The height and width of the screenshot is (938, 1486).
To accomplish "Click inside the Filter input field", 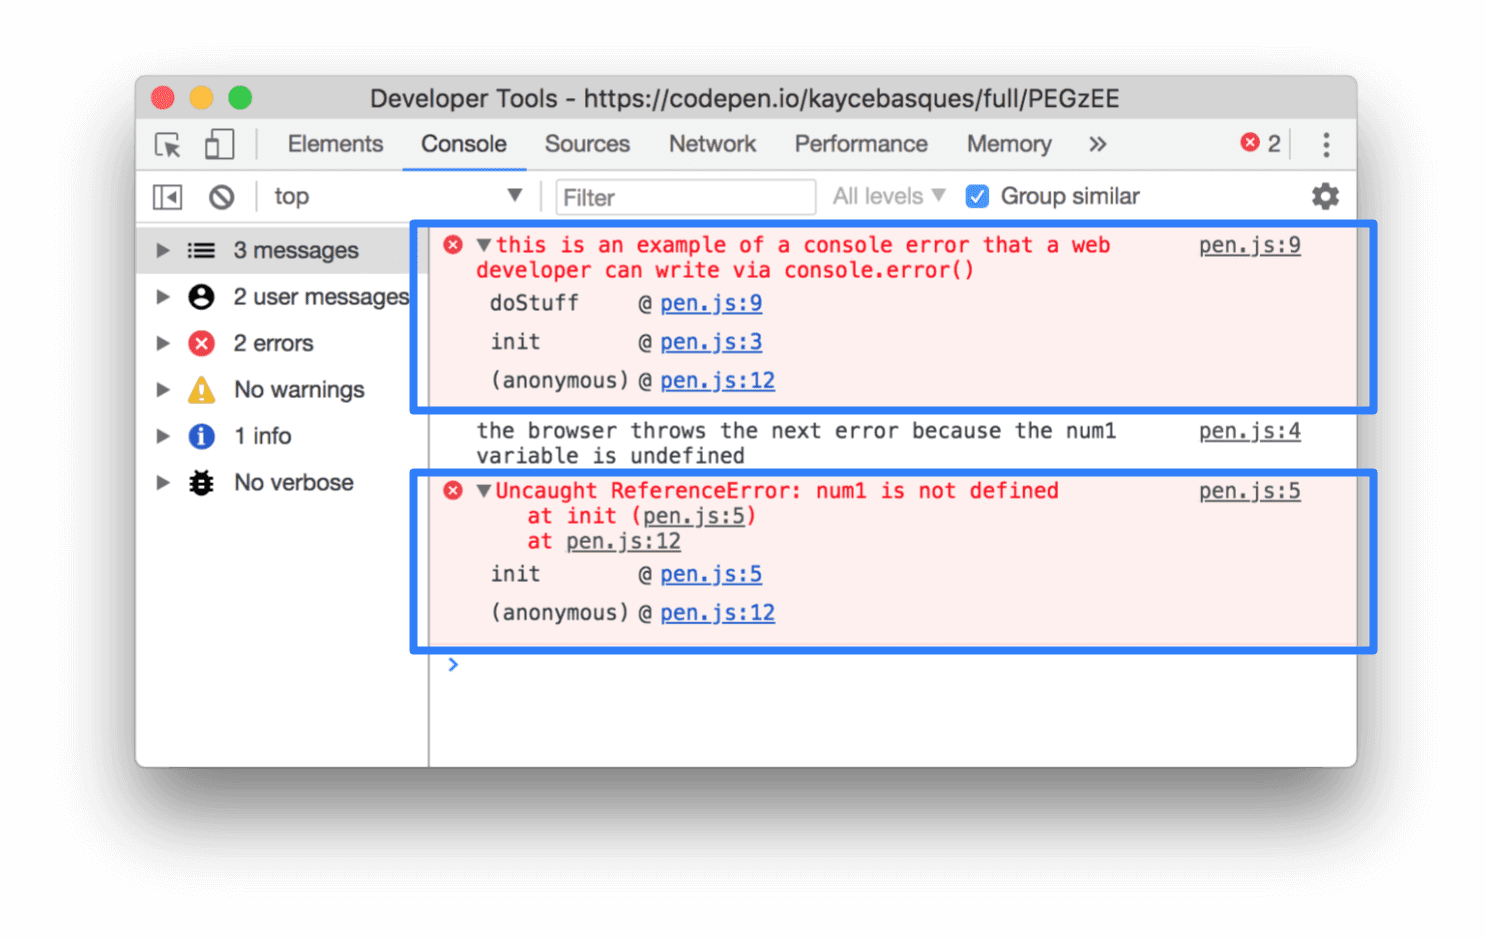I will tap(686, 197).
